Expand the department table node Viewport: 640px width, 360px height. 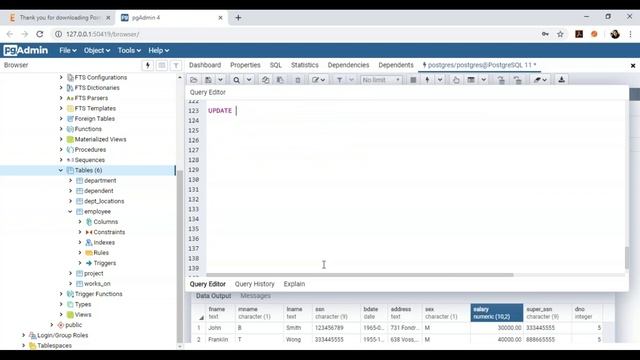(x=70, y=180)
